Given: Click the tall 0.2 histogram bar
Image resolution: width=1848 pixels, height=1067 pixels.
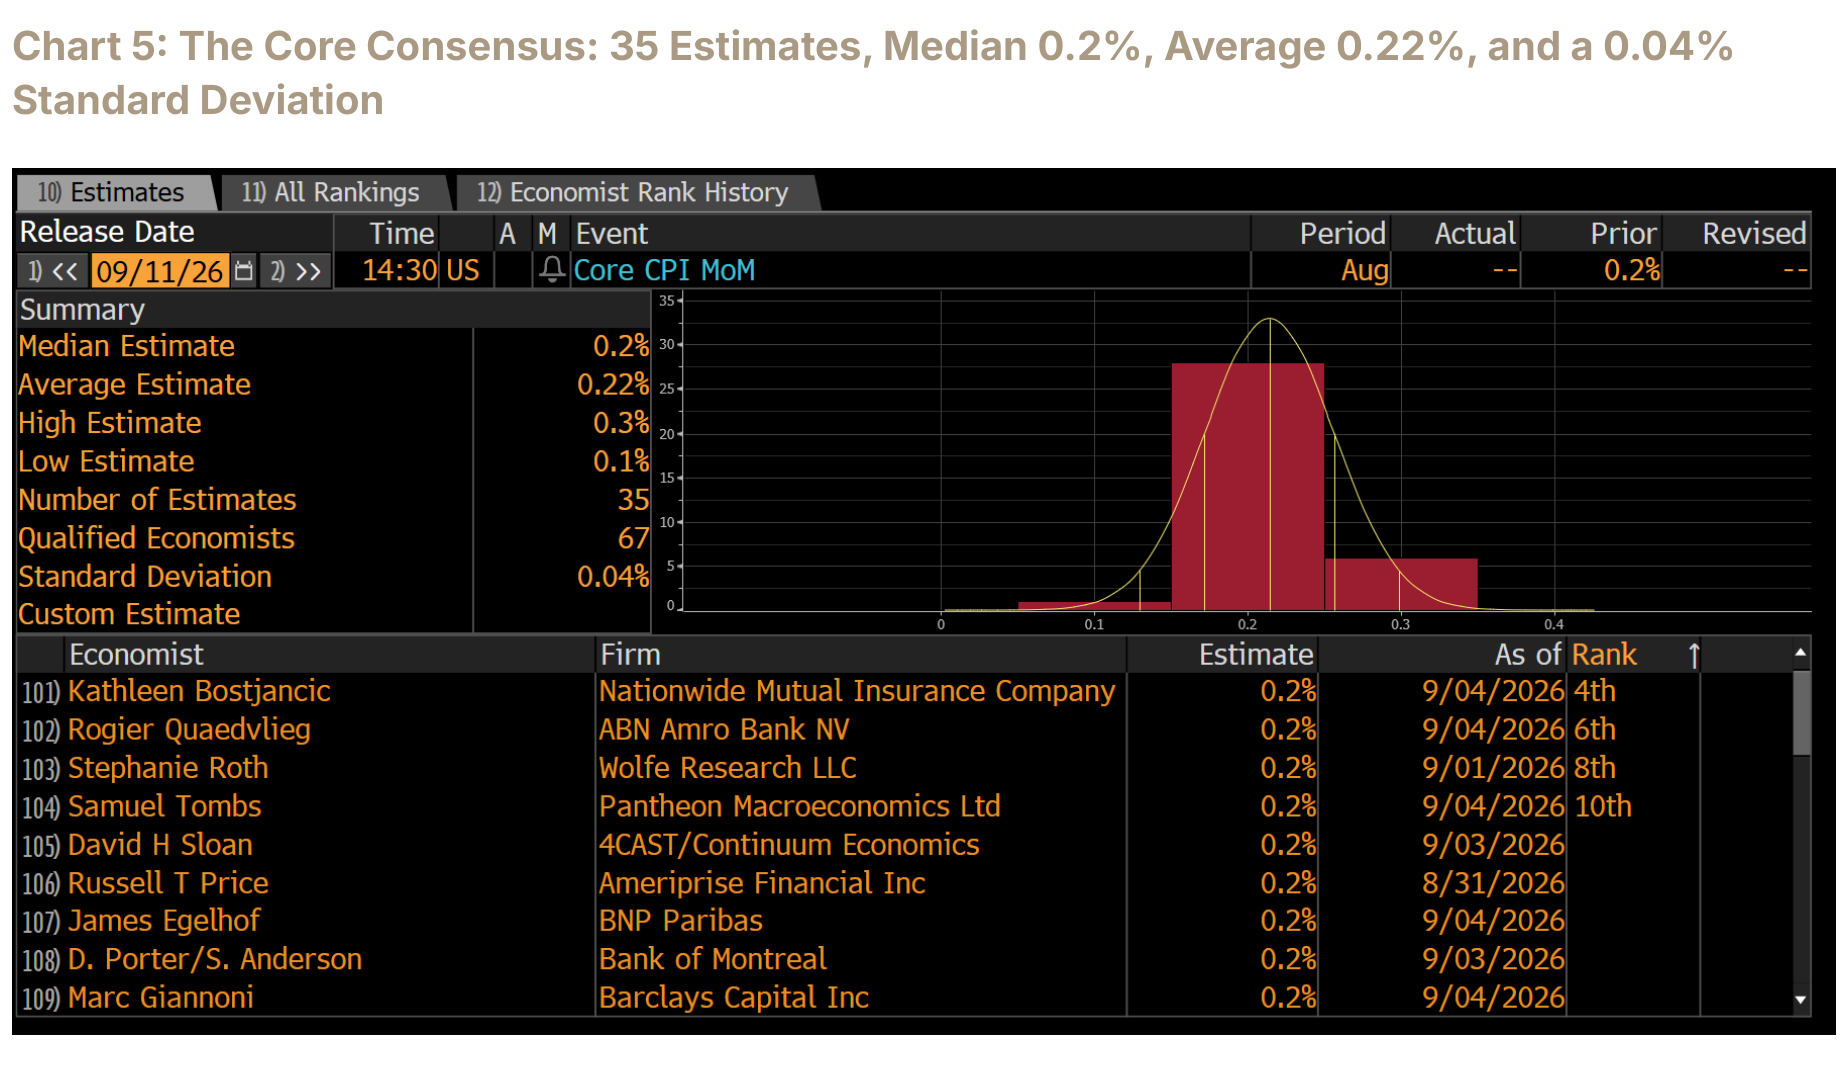Looking at the screenshot, I should point(1248,487).
